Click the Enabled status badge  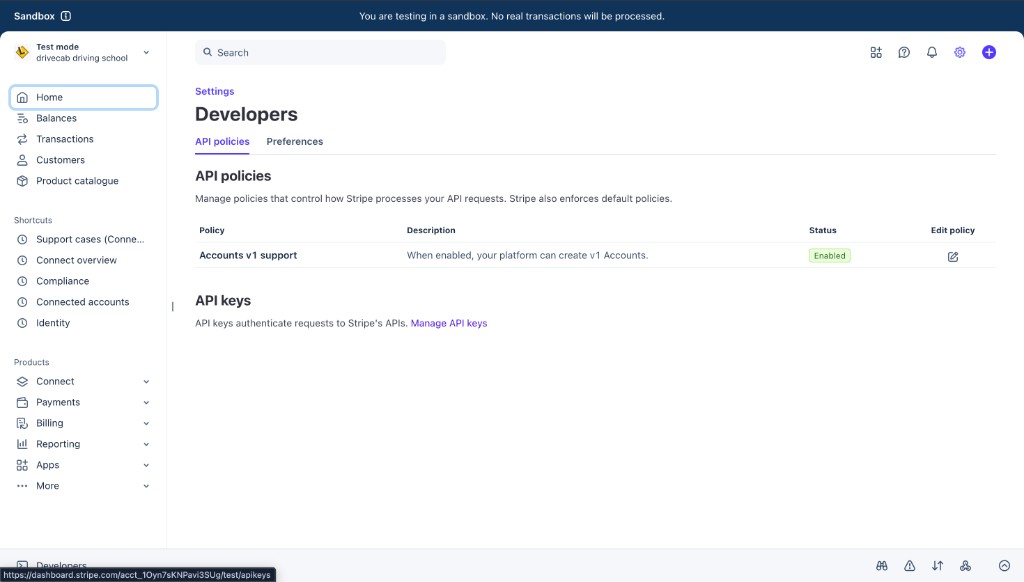click(829, 255)
